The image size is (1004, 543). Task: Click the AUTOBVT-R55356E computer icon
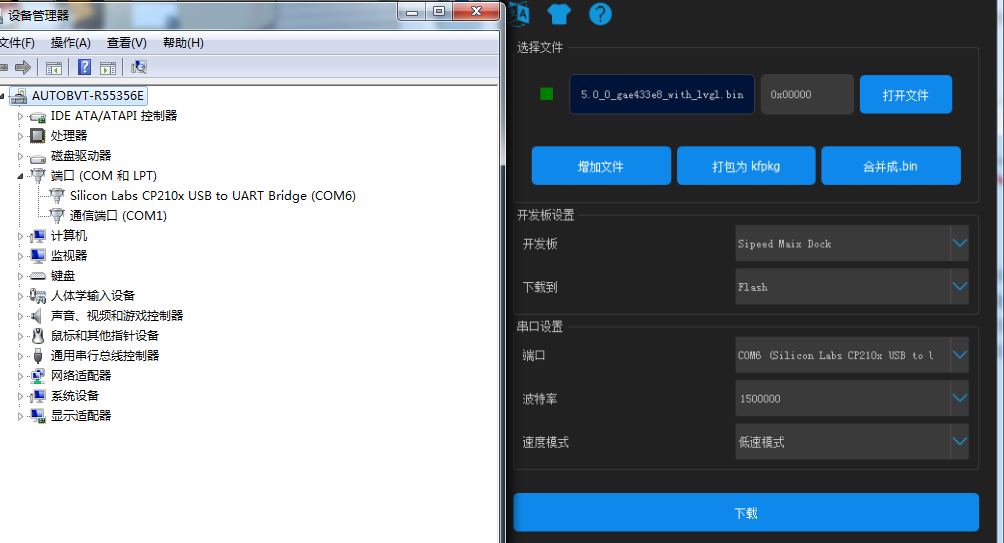[19, 96]
